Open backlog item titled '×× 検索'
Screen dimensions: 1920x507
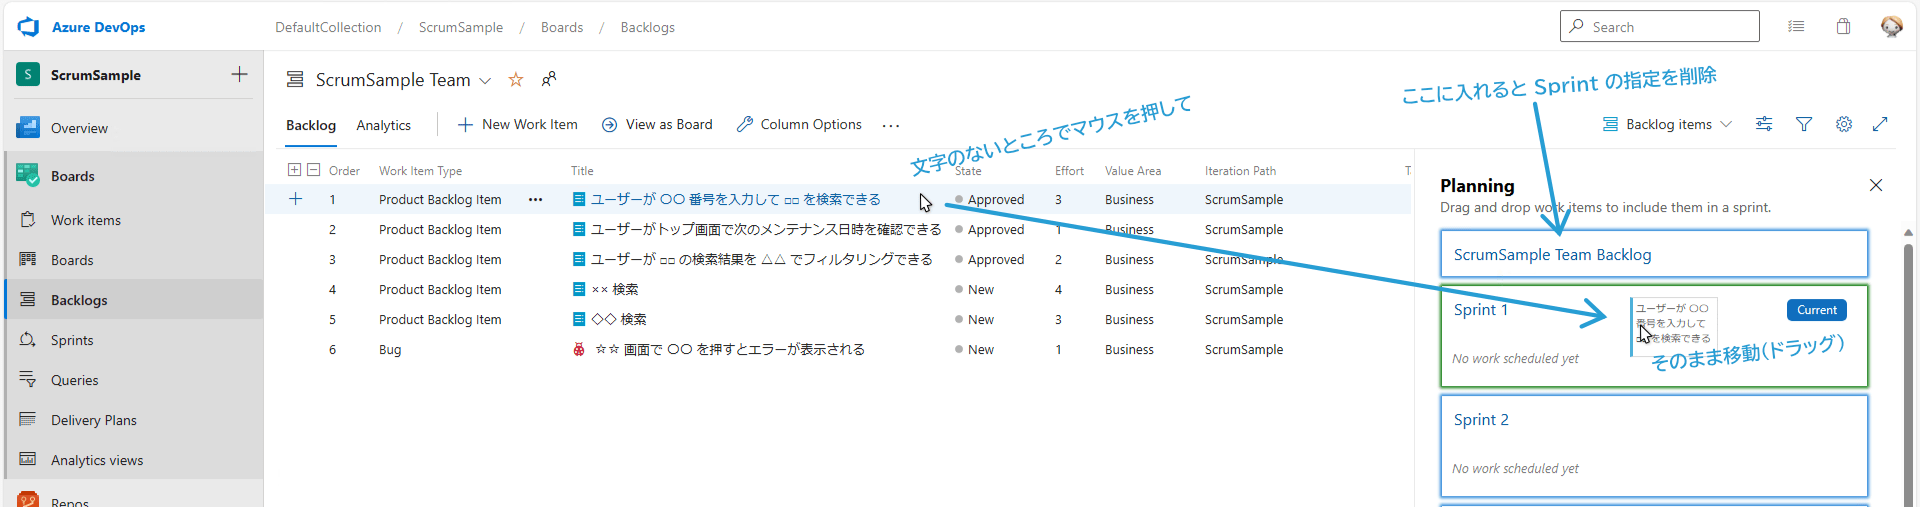[614, 290]
